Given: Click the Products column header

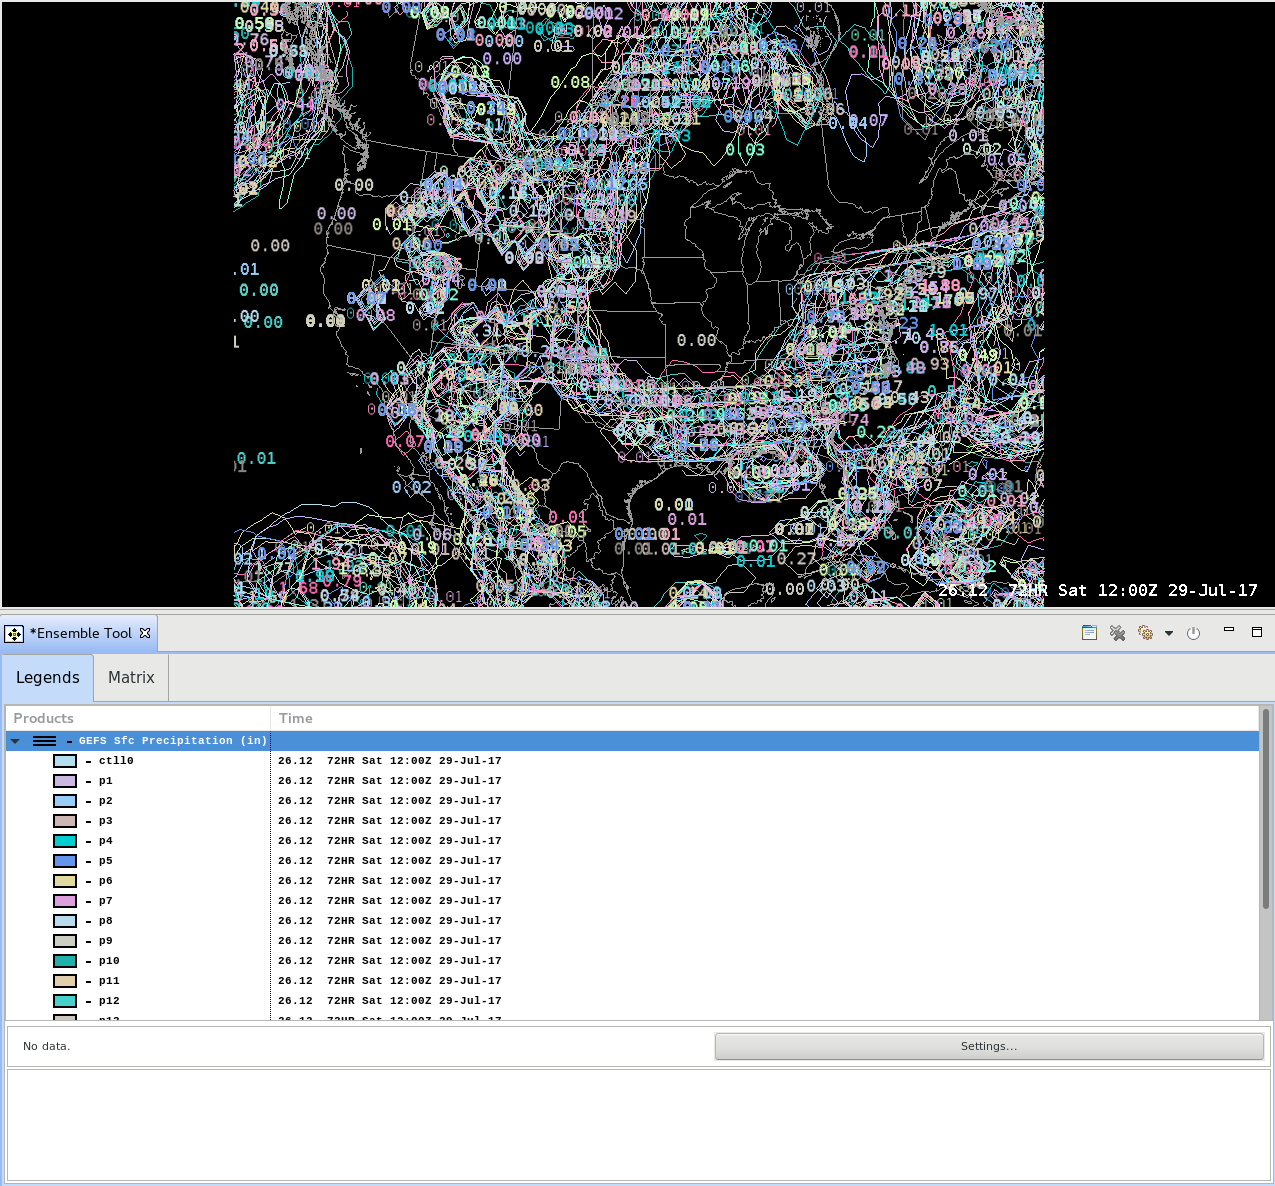Looking at the screenshot, I should click(x=138, y=718).
